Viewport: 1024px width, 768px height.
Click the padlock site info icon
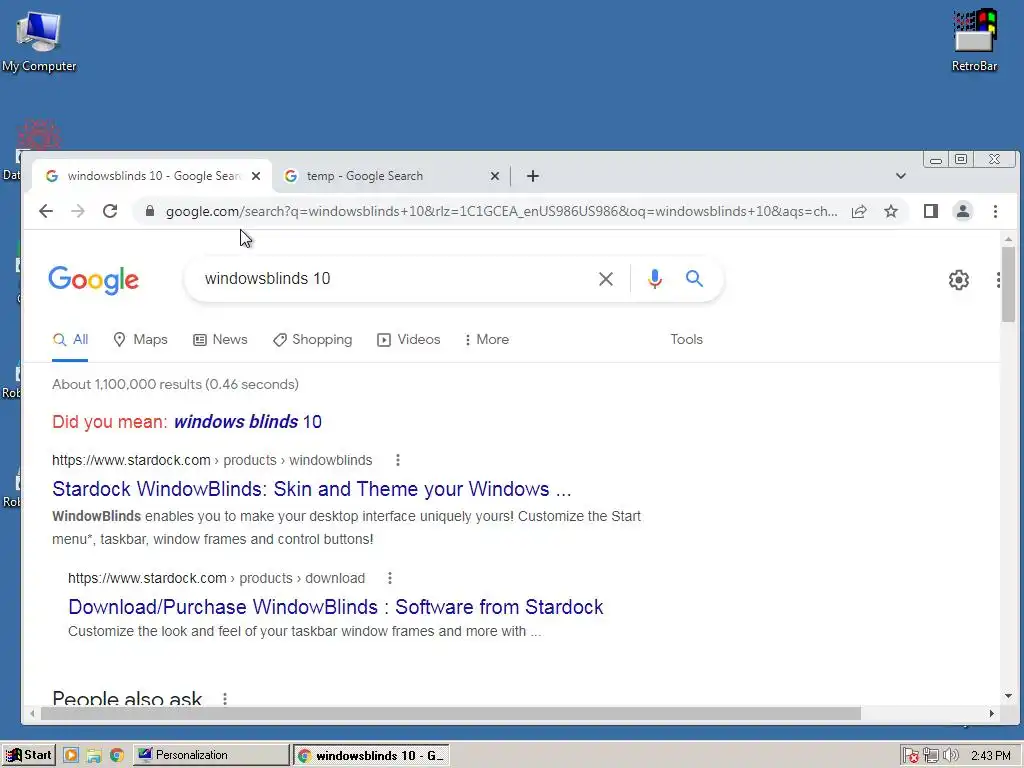150,211
